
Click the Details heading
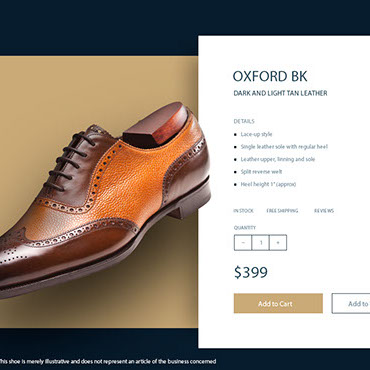244,121
